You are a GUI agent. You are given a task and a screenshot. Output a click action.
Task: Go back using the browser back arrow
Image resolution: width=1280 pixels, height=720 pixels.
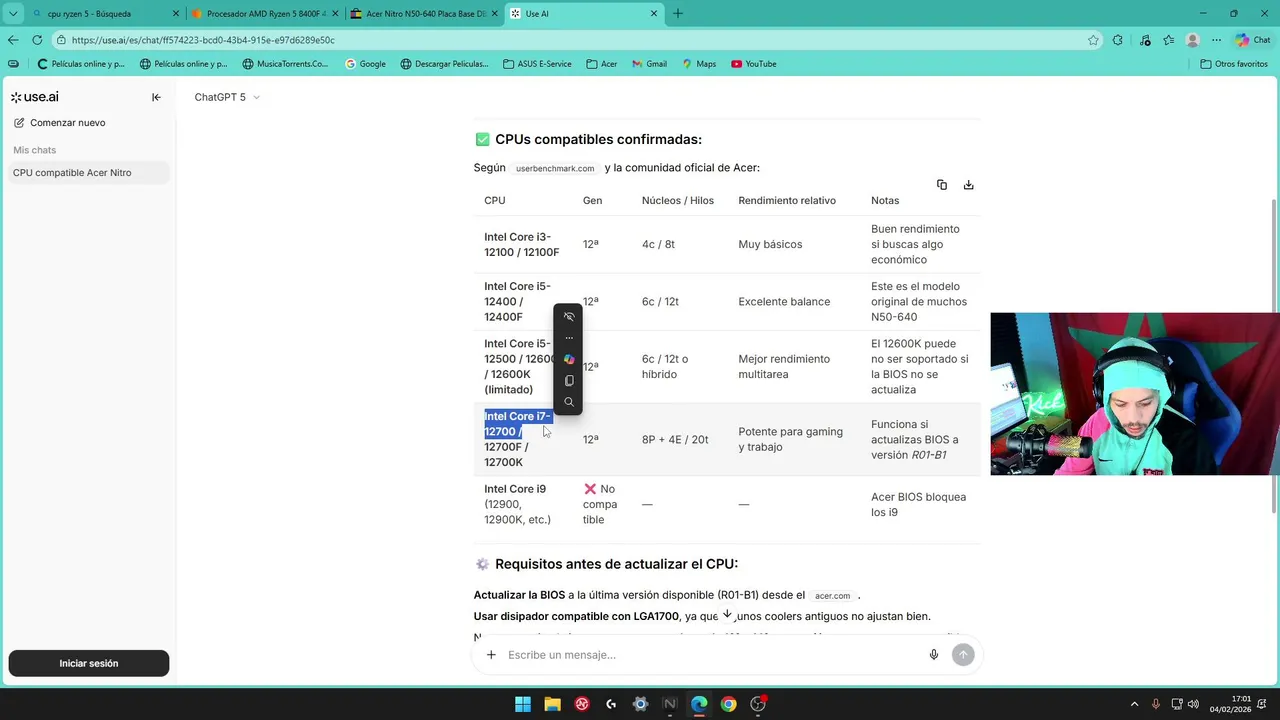coord(12,40)
